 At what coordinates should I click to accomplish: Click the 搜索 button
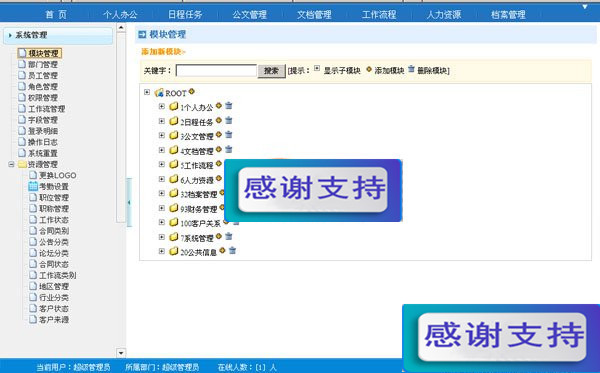point(271,71)
